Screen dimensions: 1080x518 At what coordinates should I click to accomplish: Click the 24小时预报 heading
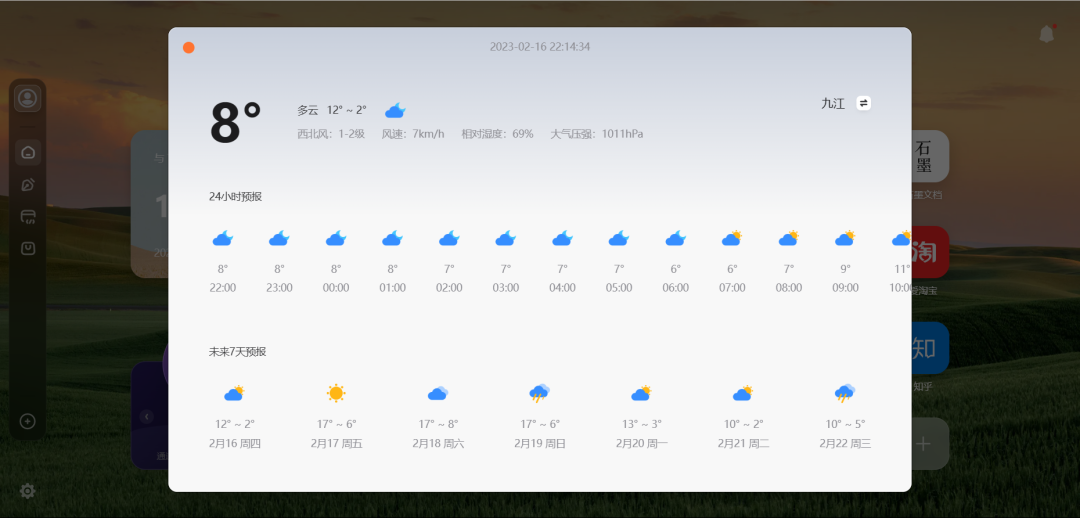[x=236, y=196]
